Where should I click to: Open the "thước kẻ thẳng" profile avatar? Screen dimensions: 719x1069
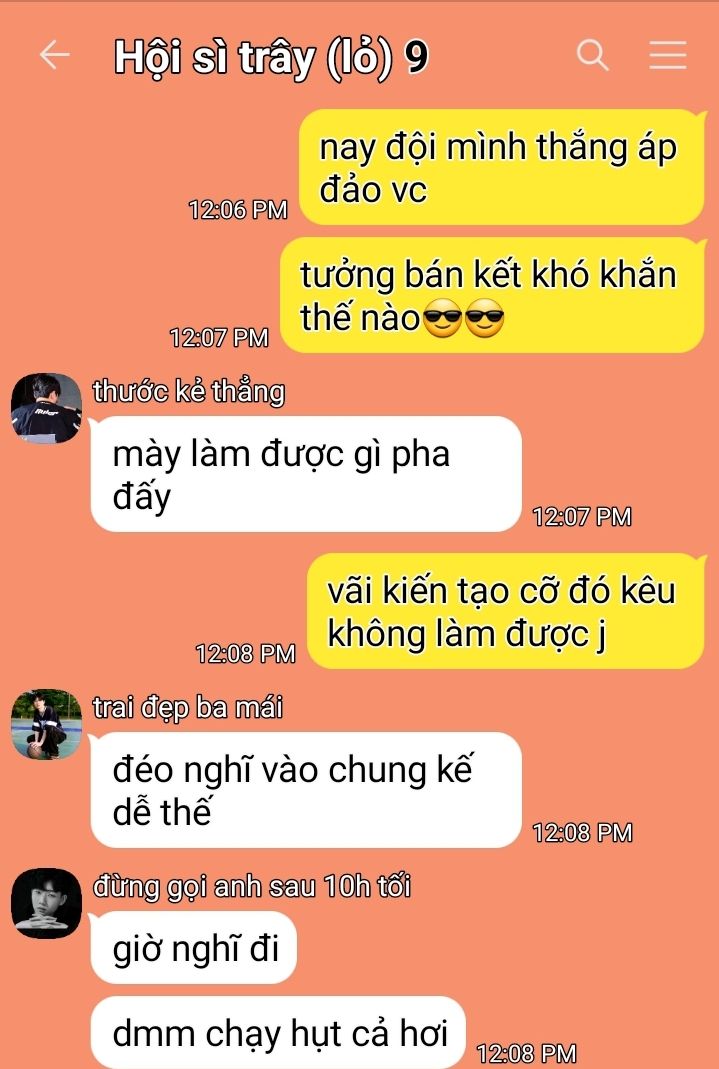[46, 408]
